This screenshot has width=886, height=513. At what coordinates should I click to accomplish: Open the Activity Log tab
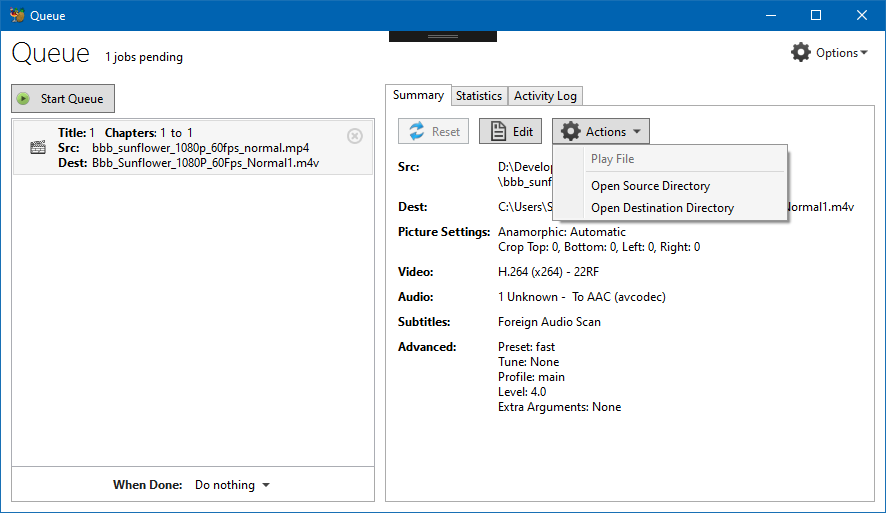click(x=545, y=96)
